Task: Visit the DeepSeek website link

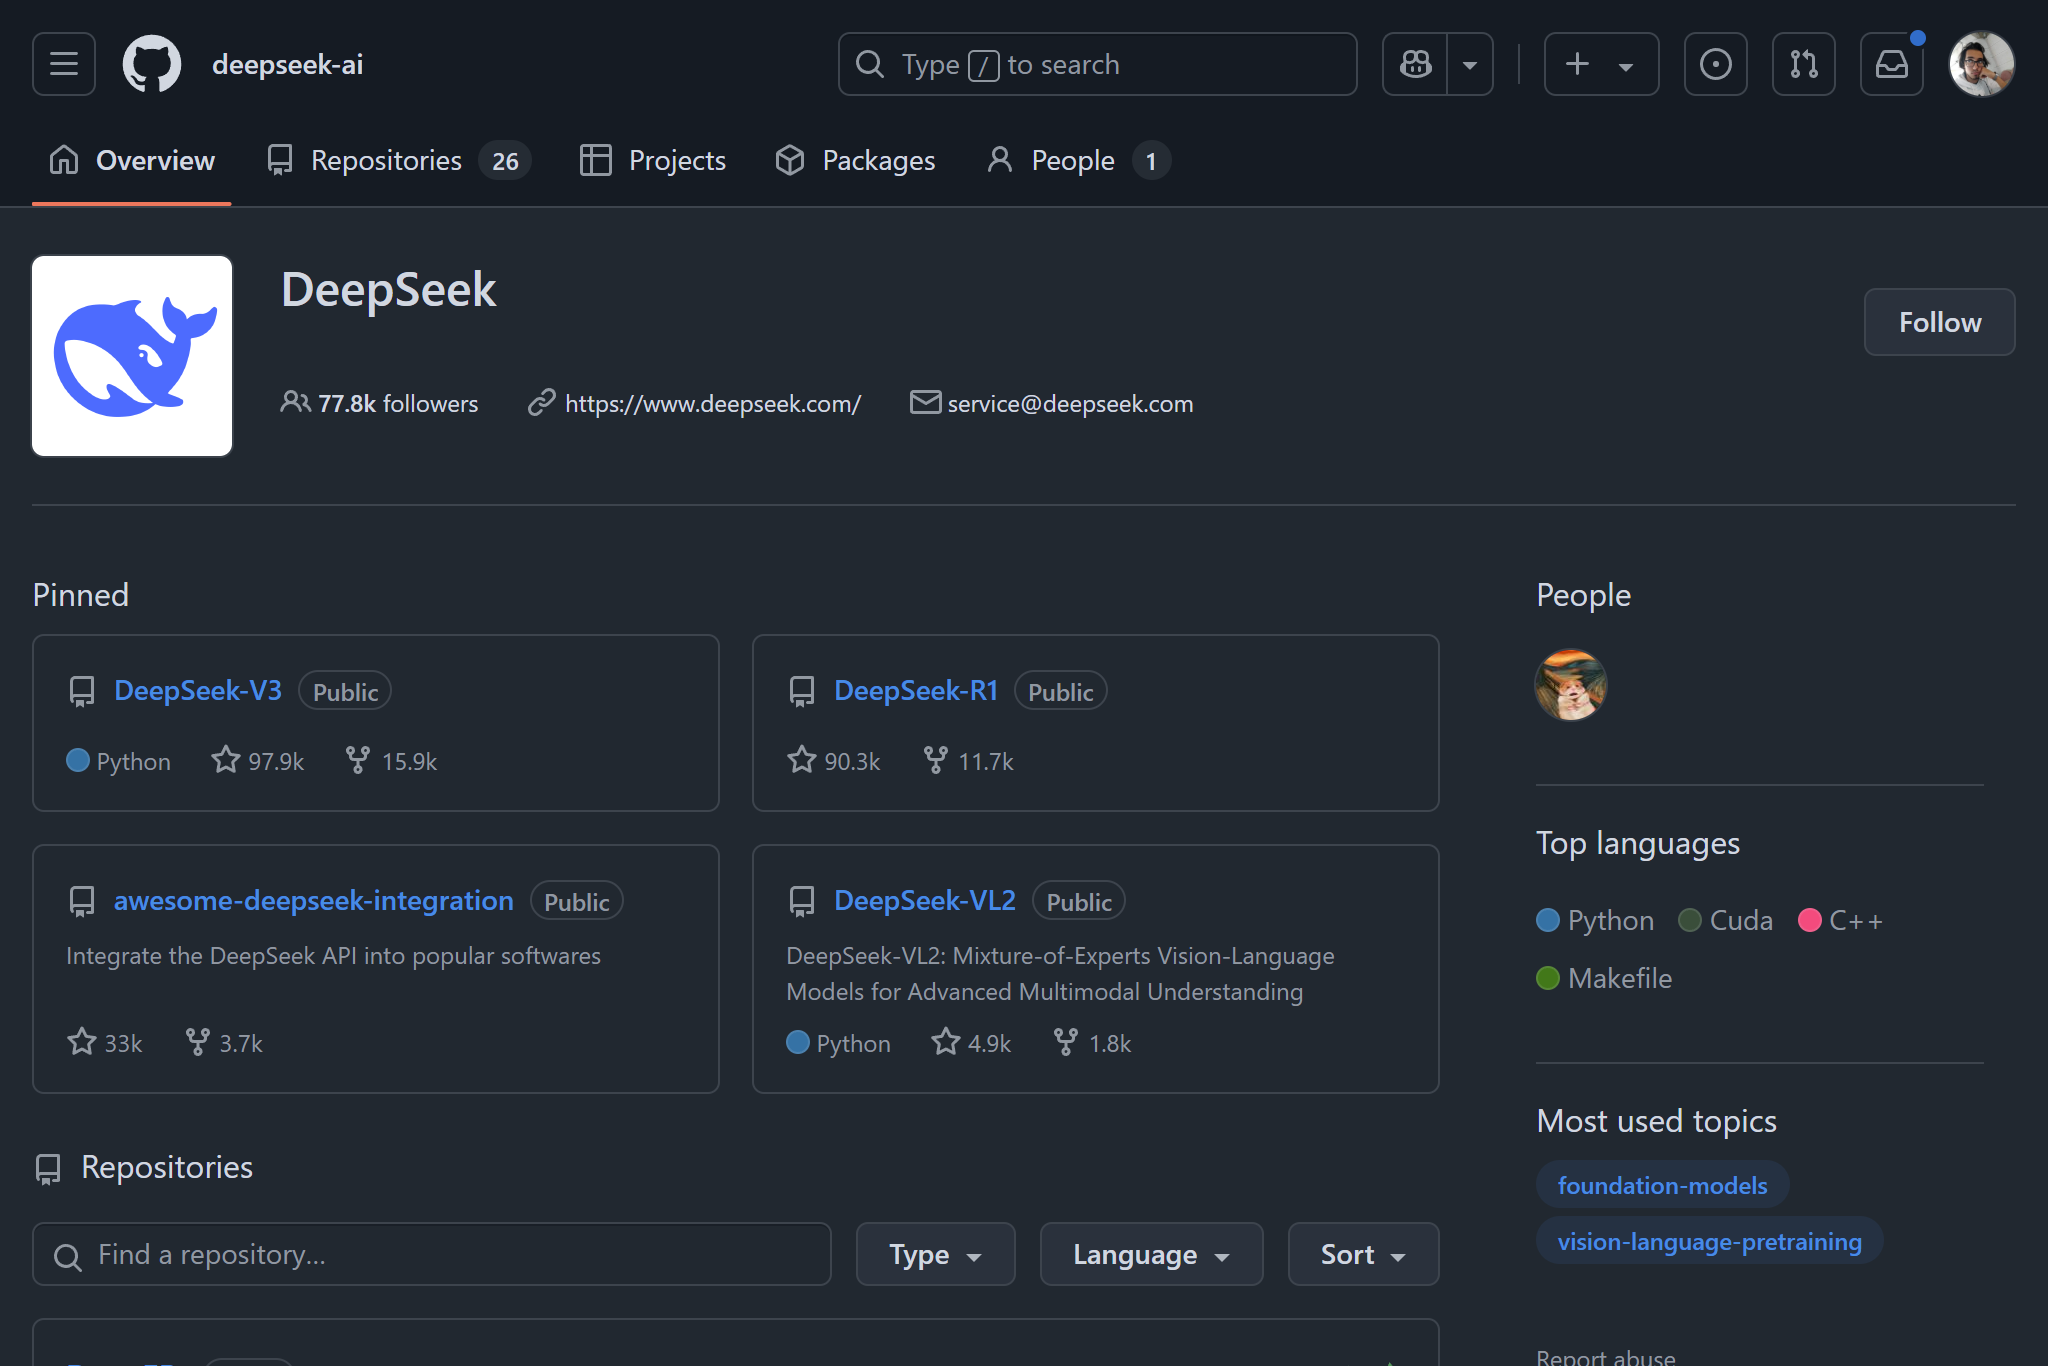Action: (712, 403)
